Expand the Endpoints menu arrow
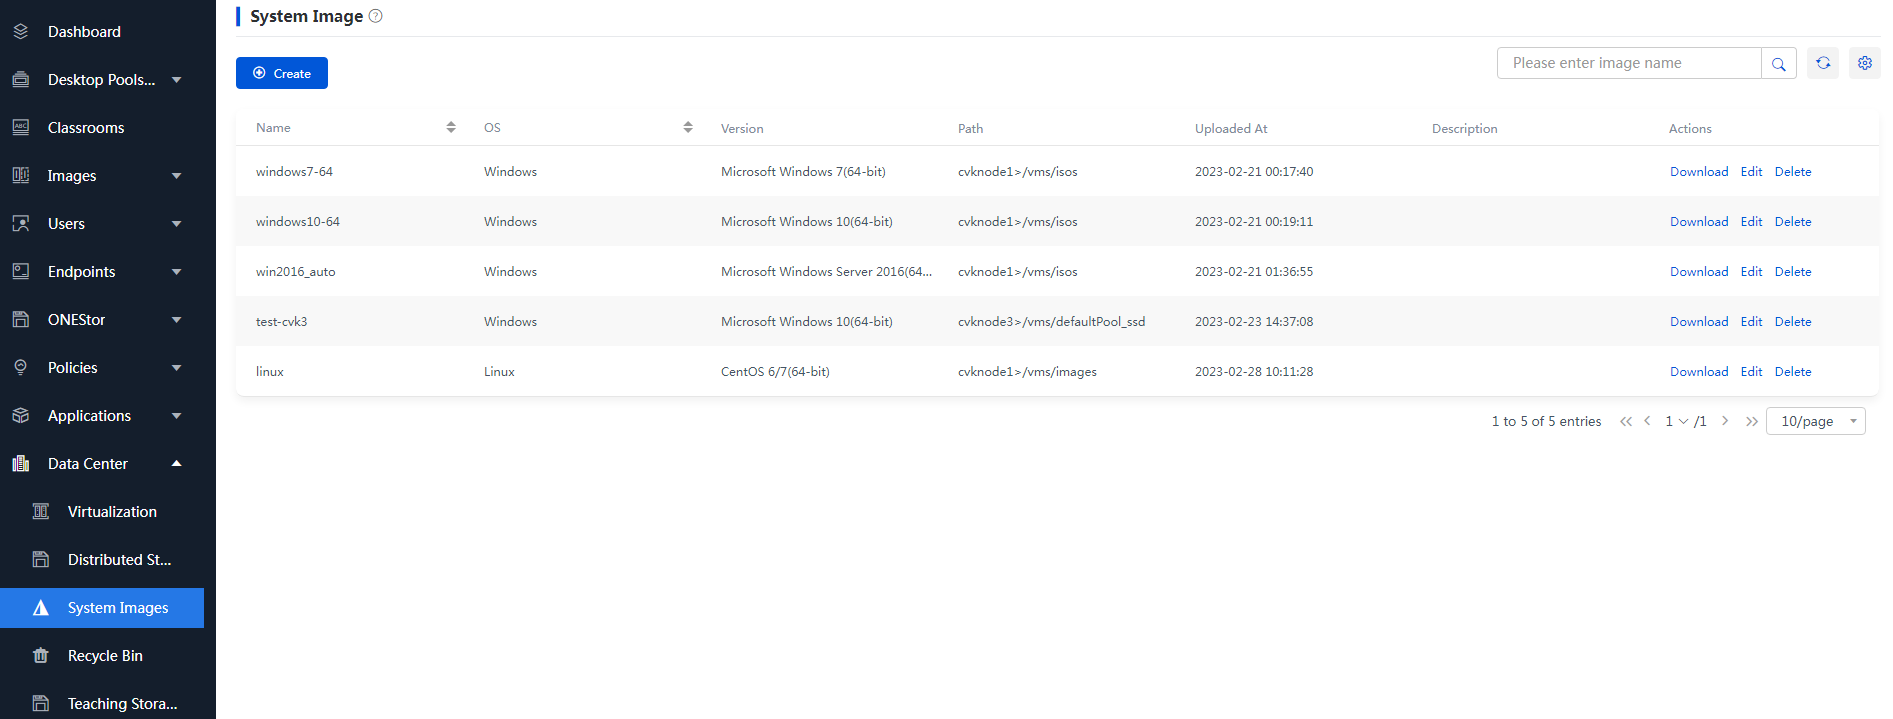The height and width of the screenshot is (719, 1893). click(177, 272)
